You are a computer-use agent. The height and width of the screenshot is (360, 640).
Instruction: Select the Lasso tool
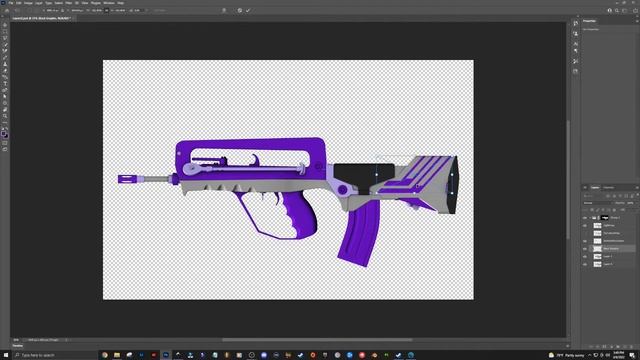pos(5,38)
